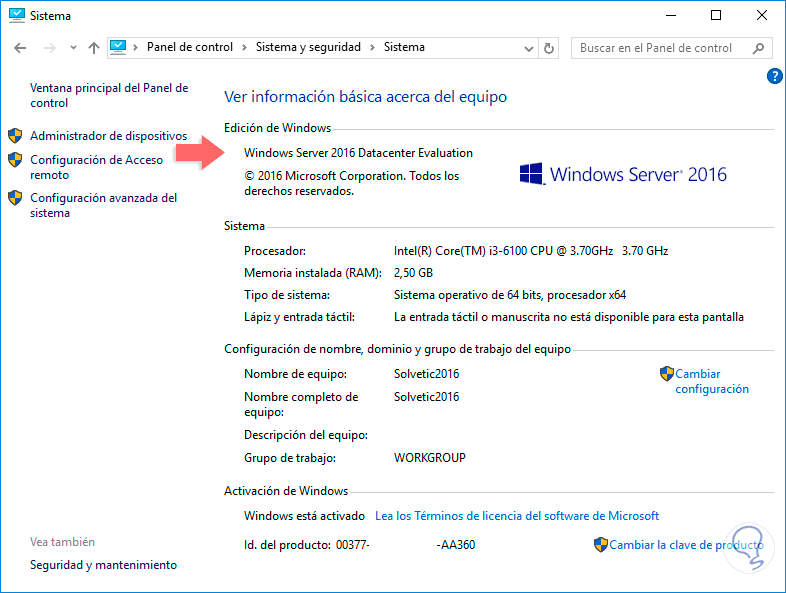Screen dimensions: 786x593
Task: Go up one level with the up arrow
Action: point(94,48)
